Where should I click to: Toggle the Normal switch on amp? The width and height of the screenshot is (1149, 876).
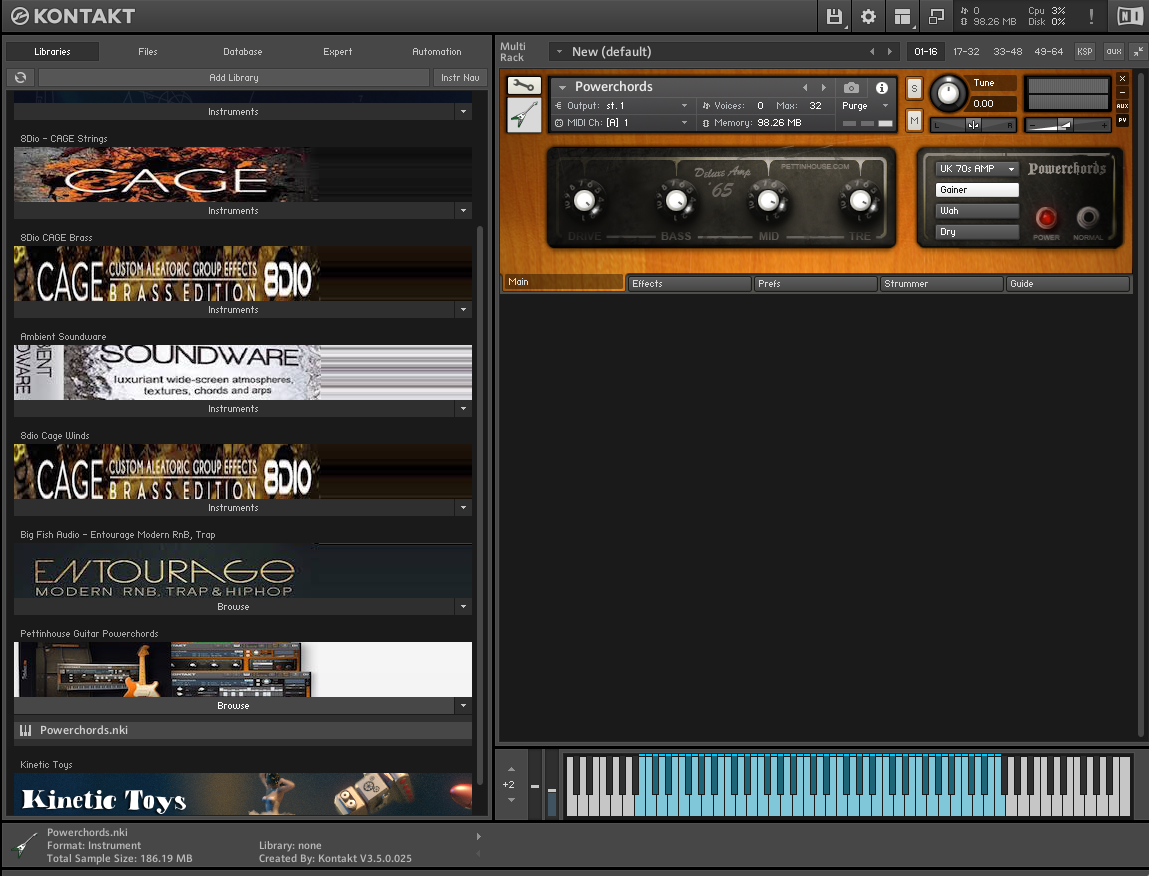point(1087,217)
